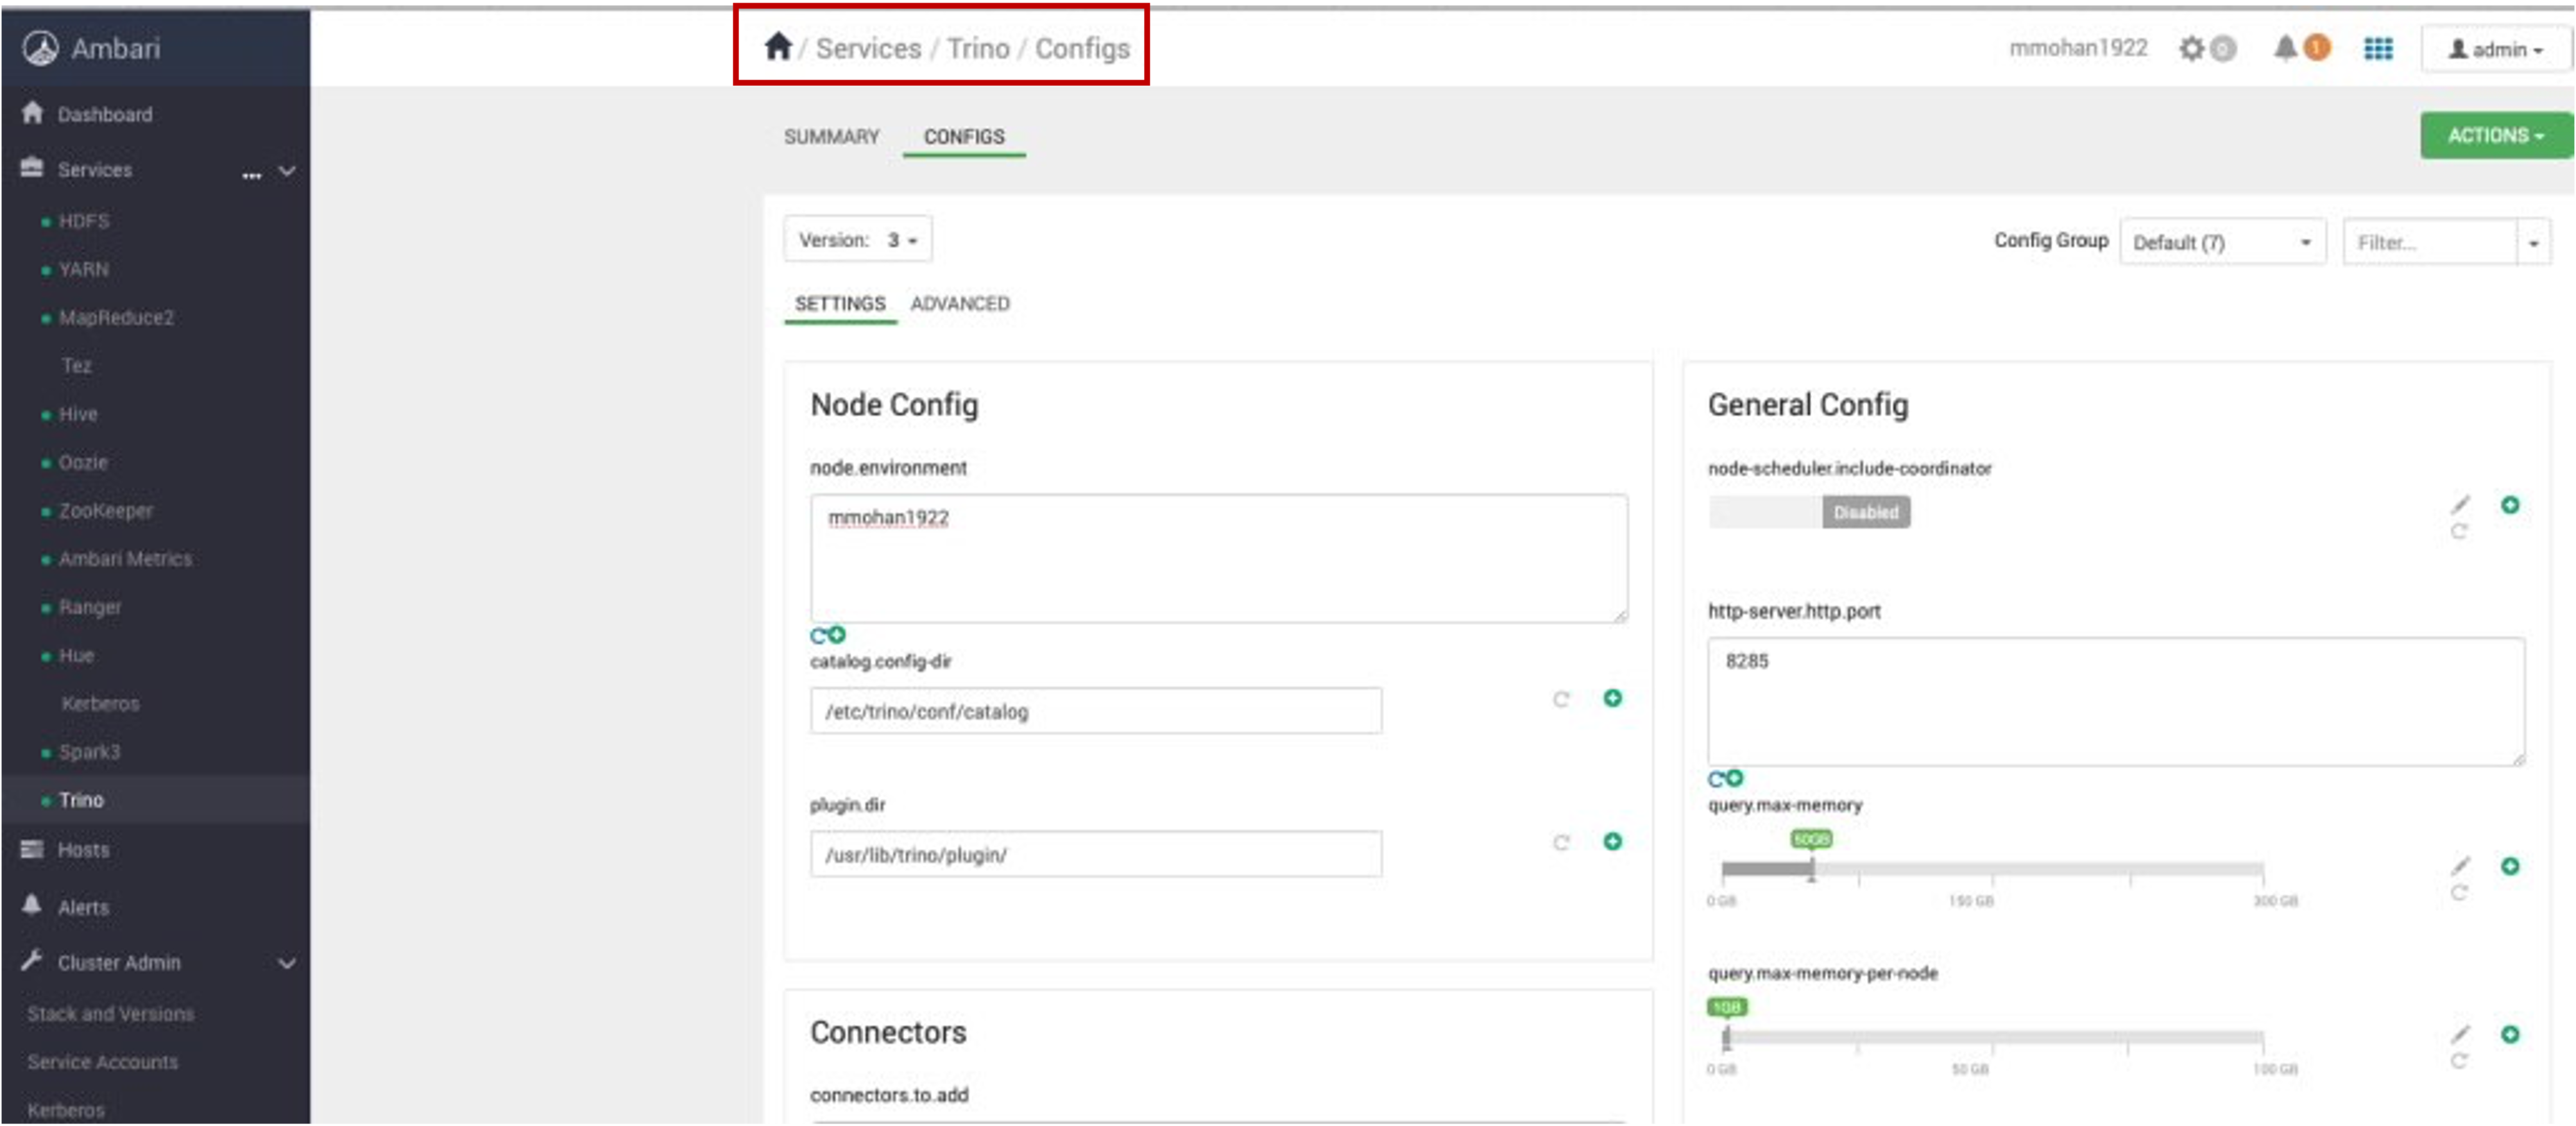2576x1126 pixels.
Task: Open the background operations gear icon
Action: 2191,48
